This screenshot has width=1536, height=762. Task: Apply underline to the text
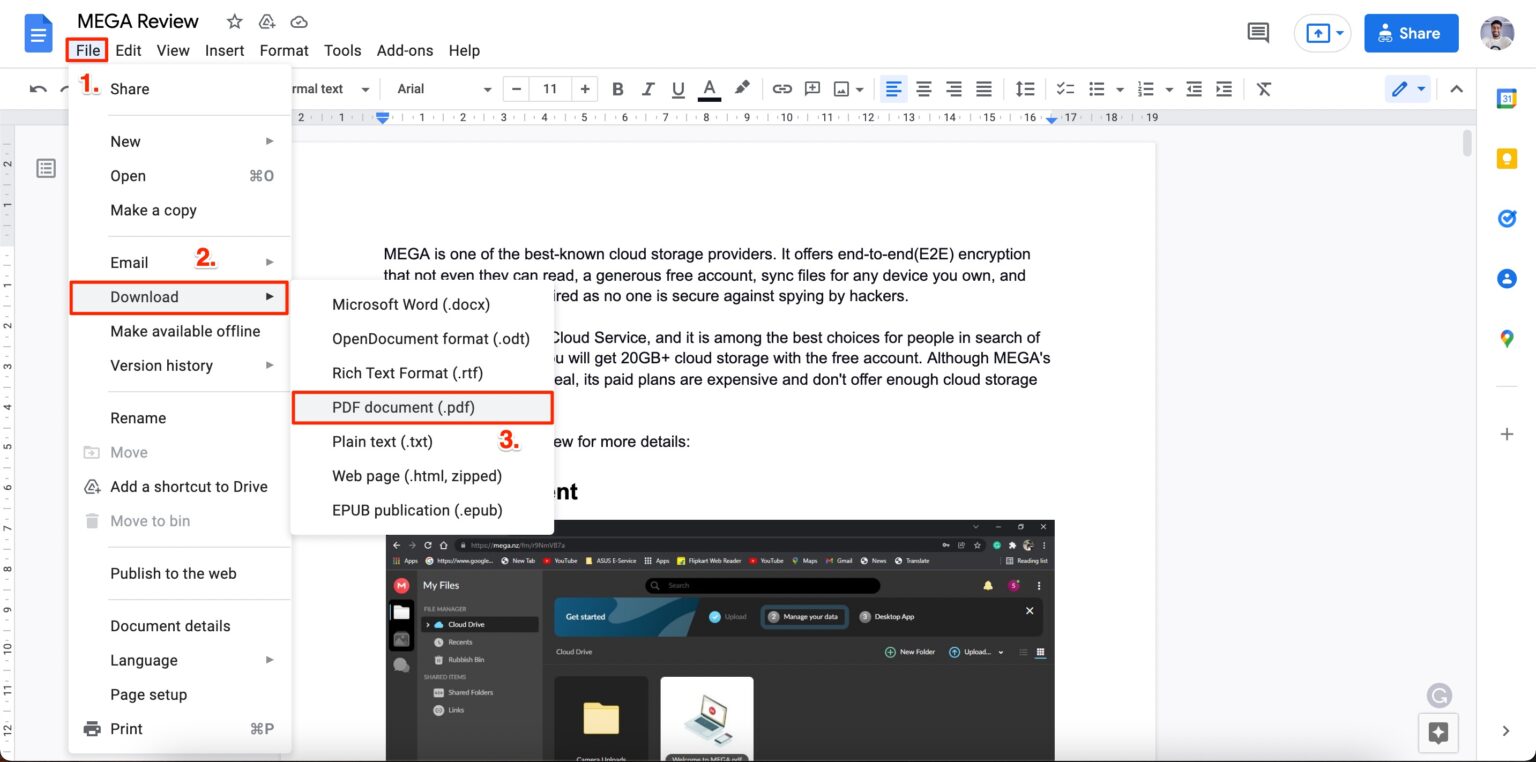pyautogui.click(x=678, y=88)
